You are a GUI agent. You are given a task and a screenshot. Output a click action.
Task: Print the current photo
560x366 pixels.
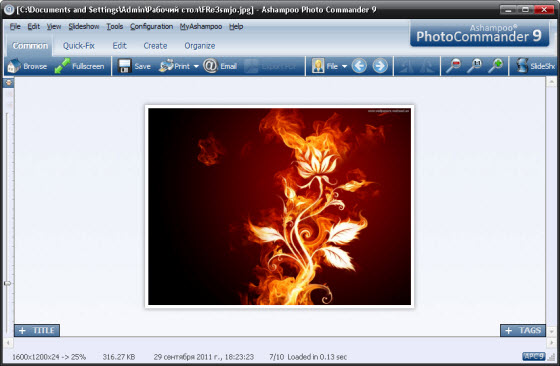click(x=175, y=66)
